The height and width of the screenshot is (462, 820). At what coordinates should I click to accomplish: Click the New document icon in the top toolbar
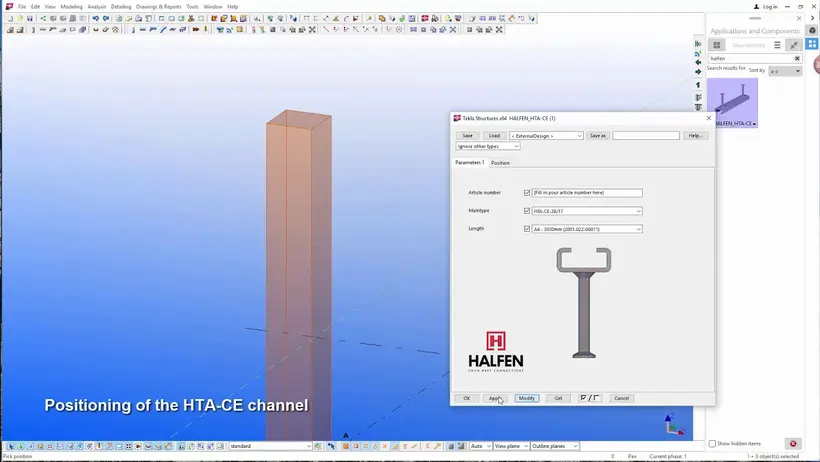(x=10, y=18)
